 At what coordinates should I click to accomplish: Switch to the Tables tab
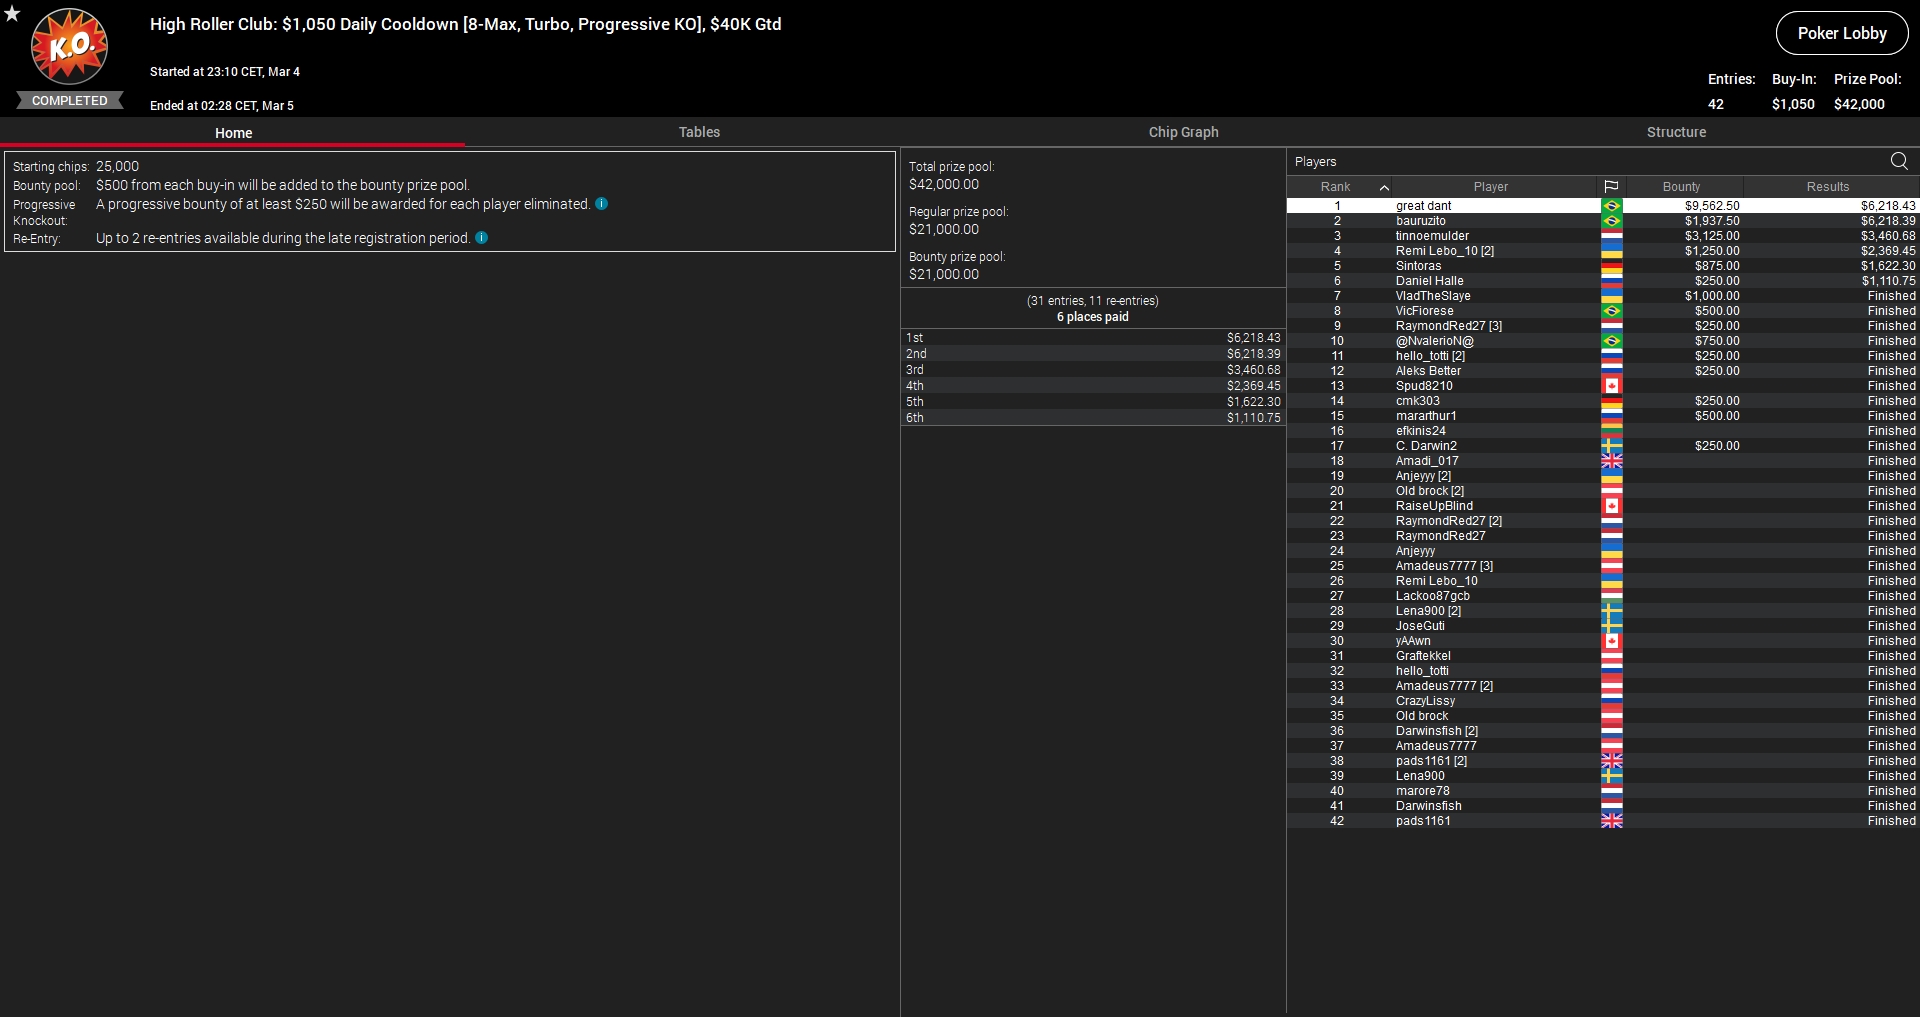699,132
